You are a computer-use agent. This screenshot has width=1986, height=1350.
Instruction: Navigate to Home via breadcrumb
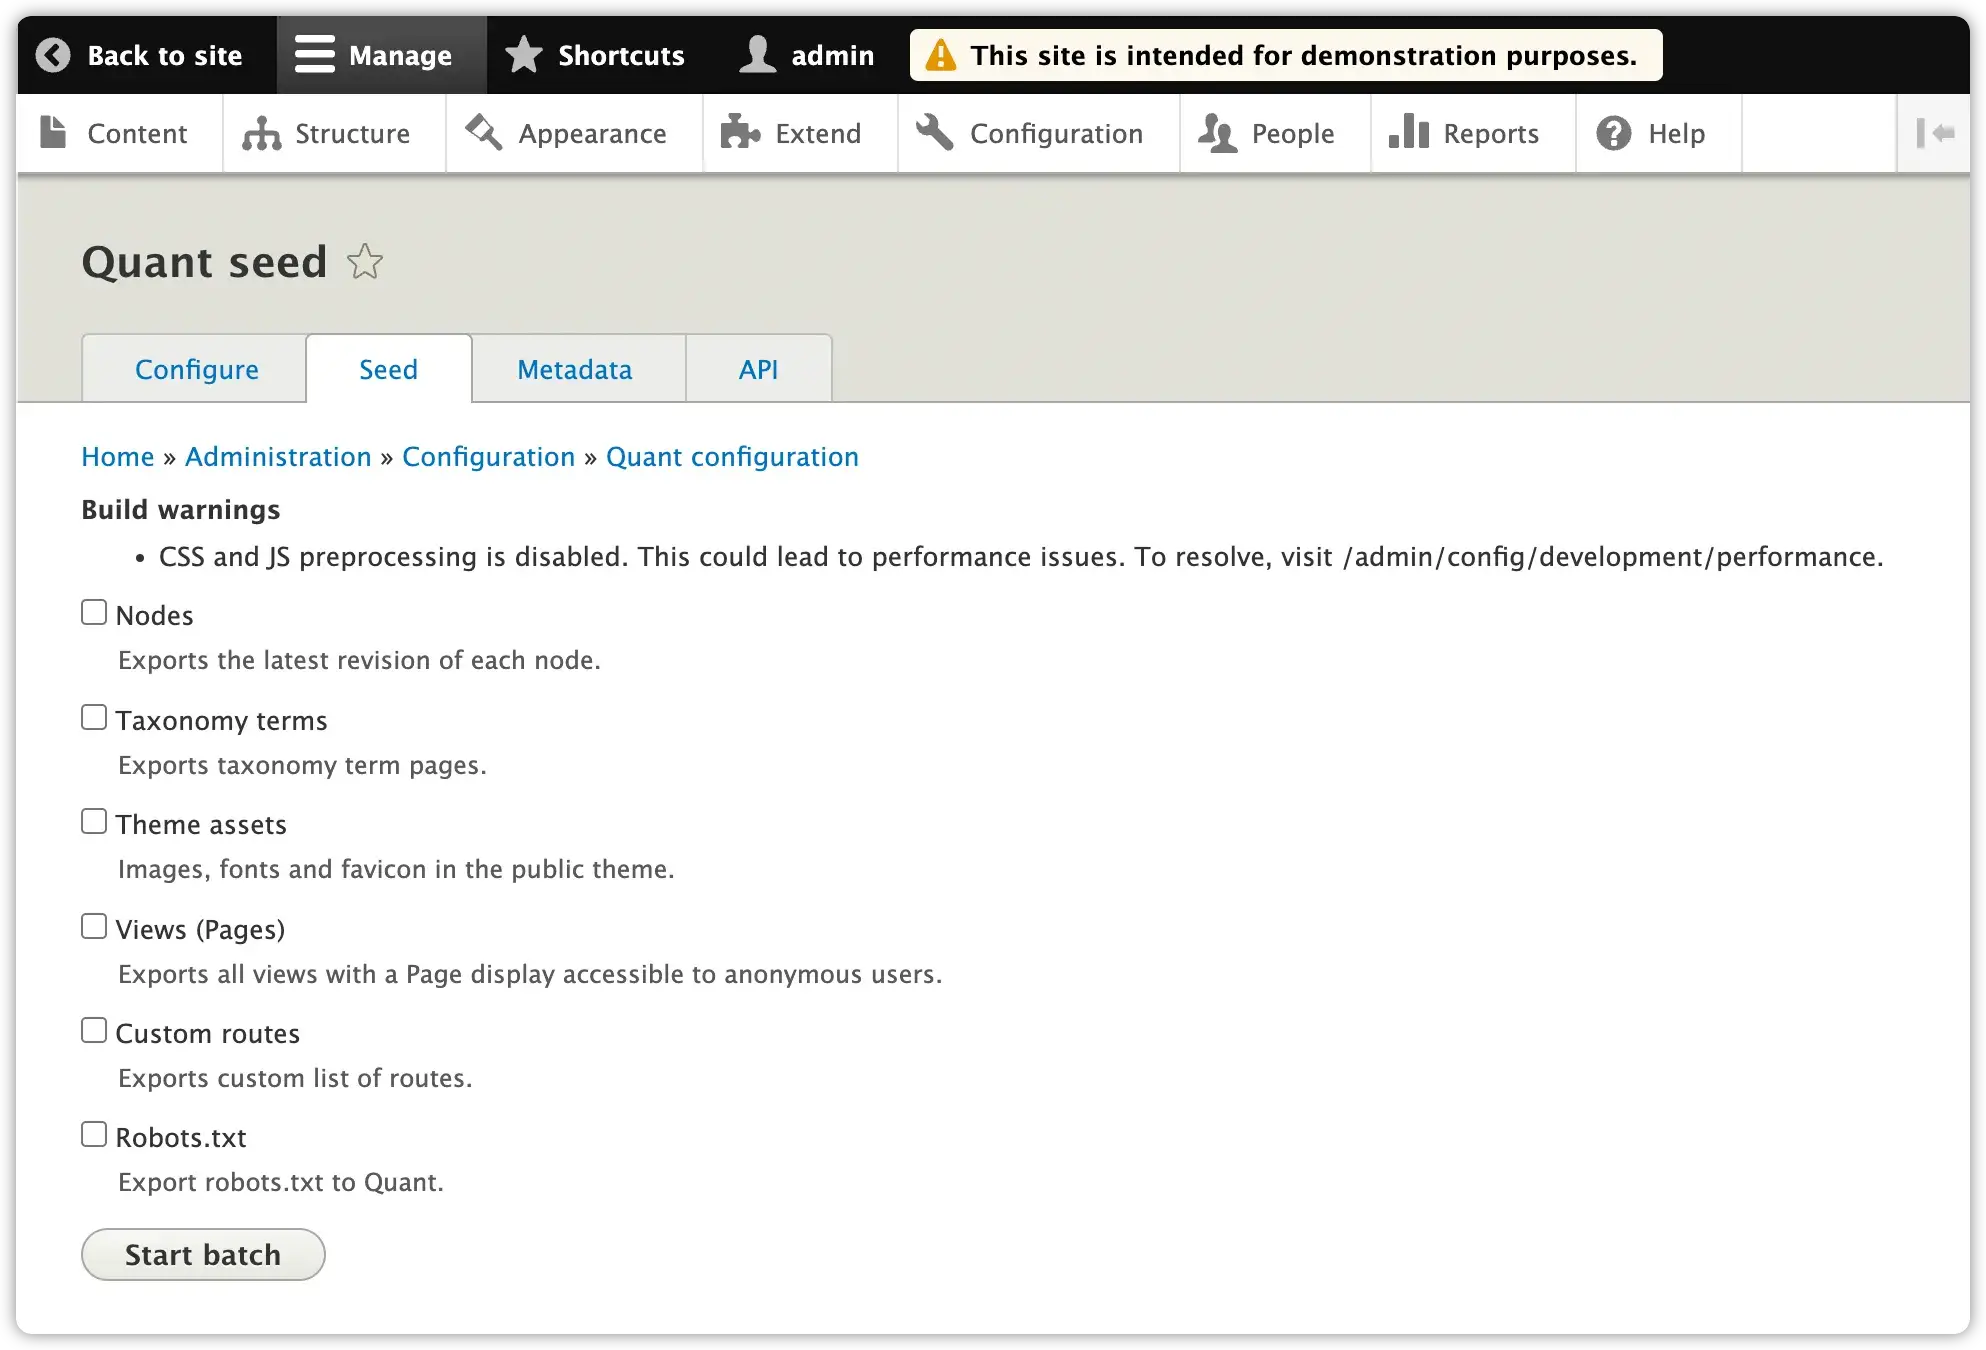tap(117, 456)
